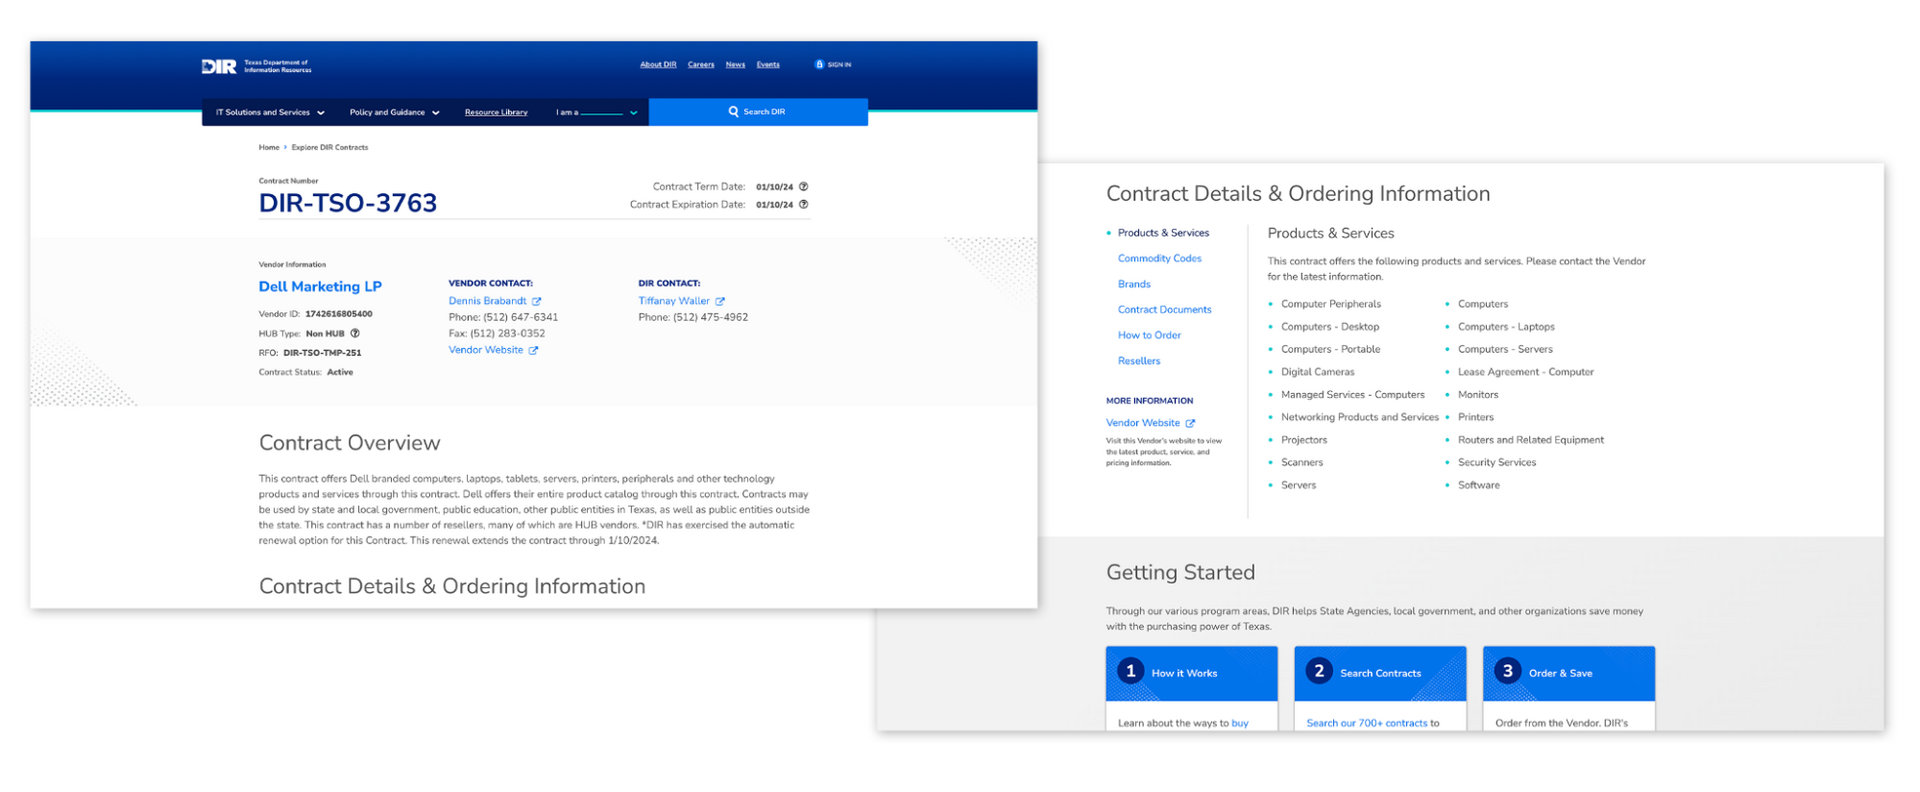Click the search magnifier icon
The height and width of the screenshot is (792, 1920).
tap(733, 112)
